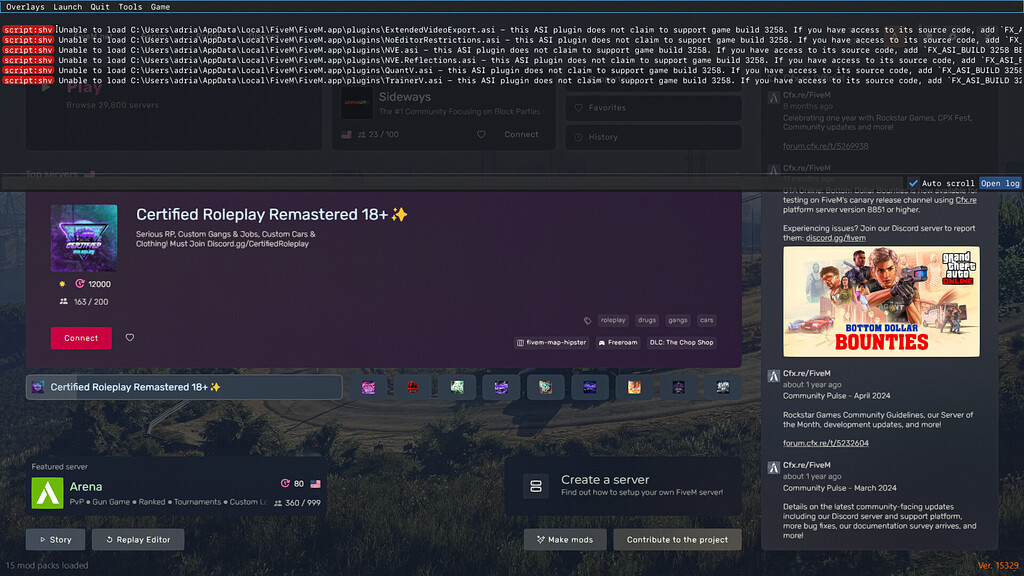This screenshot has height=576, width=1024.
Task: Open the dimmed Favorites list
Action: pos(653,108)
